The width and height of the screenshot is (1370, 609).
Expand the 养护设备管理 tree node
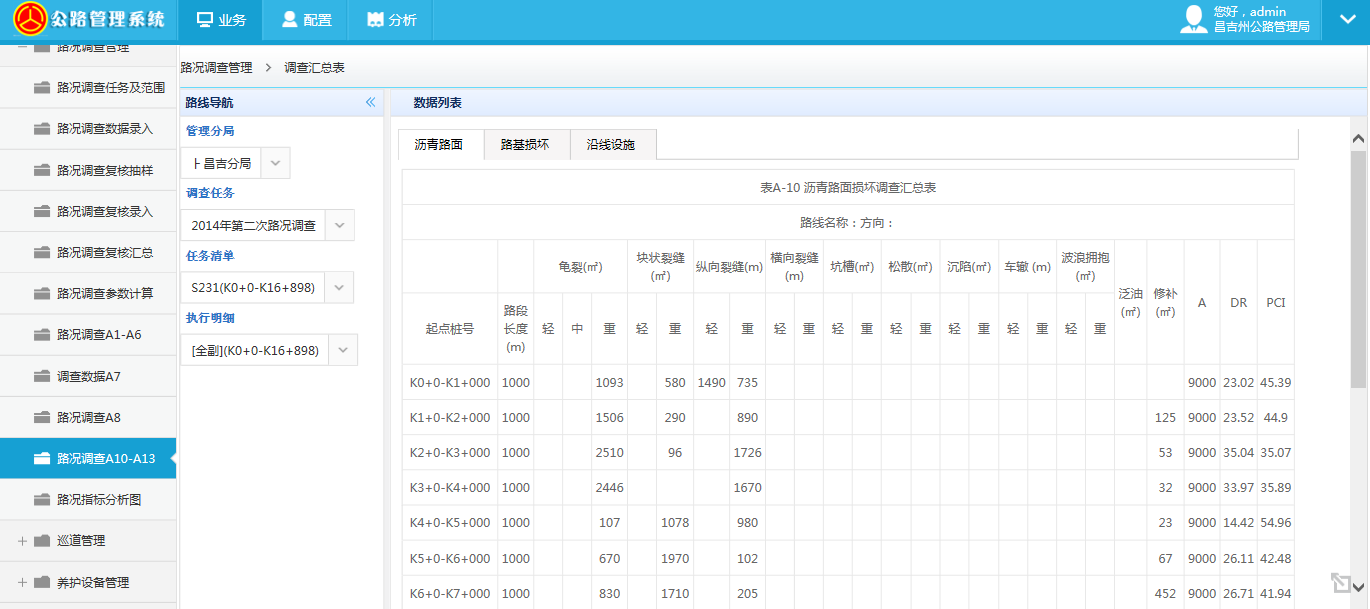[x=22, y=583]
